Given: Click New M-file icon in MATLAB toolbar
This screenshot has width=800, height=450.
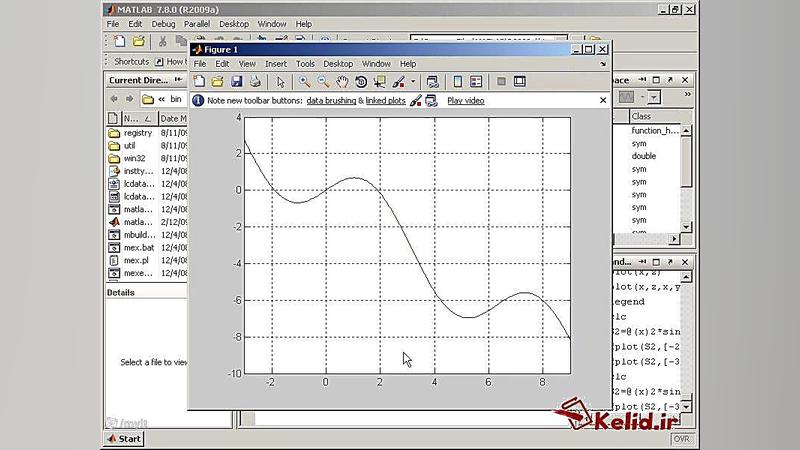Looking at the screenshot, I should tap(119, 41).
